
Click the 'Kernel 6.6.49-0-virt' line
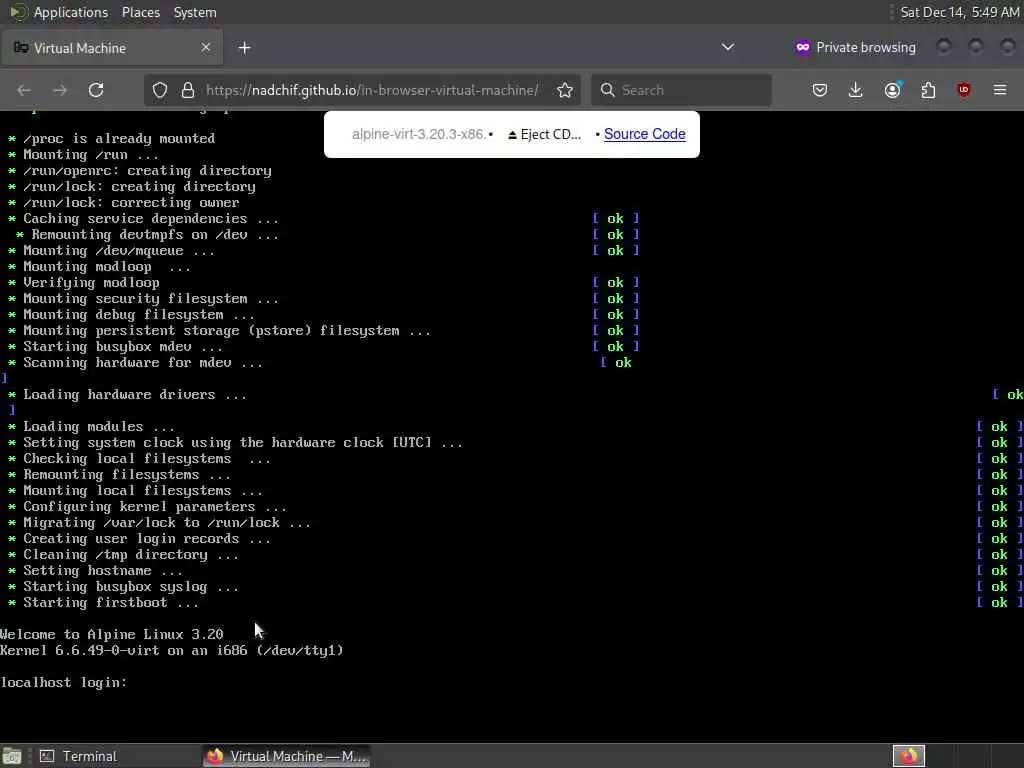172,650
